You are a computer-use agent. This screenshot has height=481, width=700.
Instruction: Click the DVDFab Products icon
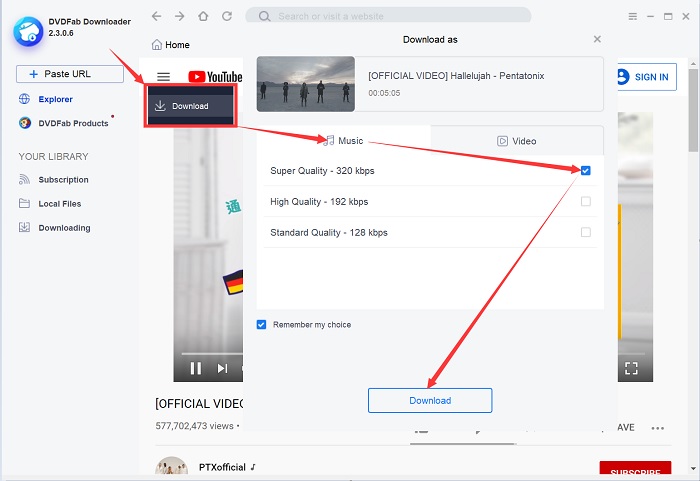[25, 123]
